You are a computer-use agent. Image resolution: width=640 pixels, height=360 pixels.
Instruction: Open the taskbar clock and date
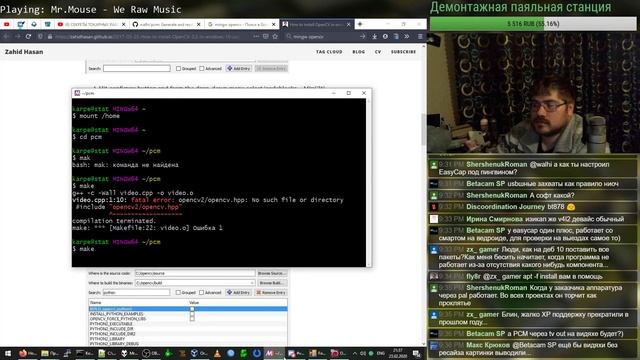point(398,353)
